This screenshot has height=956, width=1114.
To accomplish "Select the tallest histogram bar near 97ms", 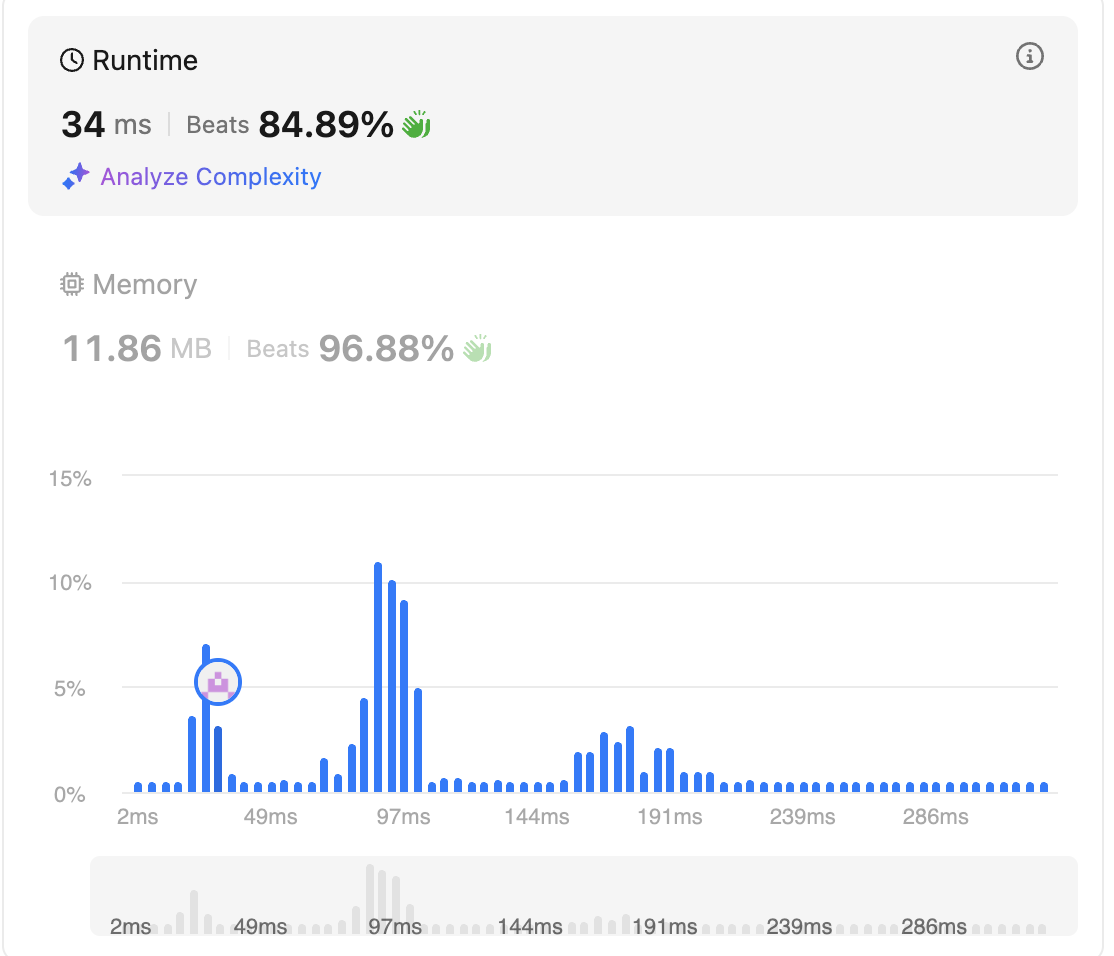I will (378, 678).
